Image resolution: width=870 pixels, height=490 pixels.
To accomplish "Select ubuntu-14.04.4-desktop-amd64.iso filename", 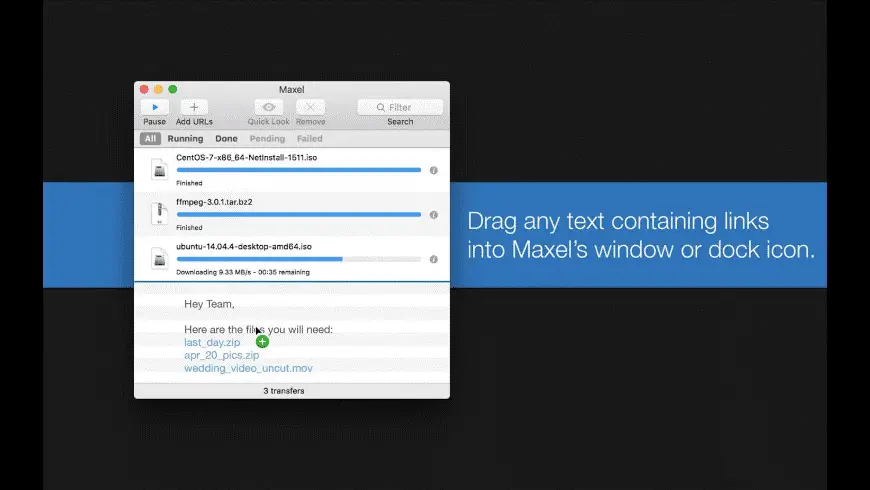I will tap(244, 246).
